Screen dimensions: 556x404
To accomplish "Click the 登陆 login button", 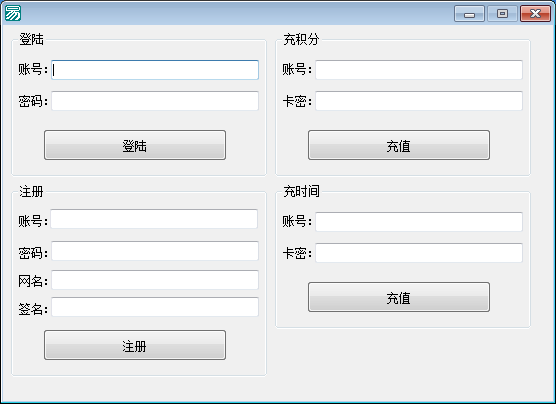I will point(135,145).
